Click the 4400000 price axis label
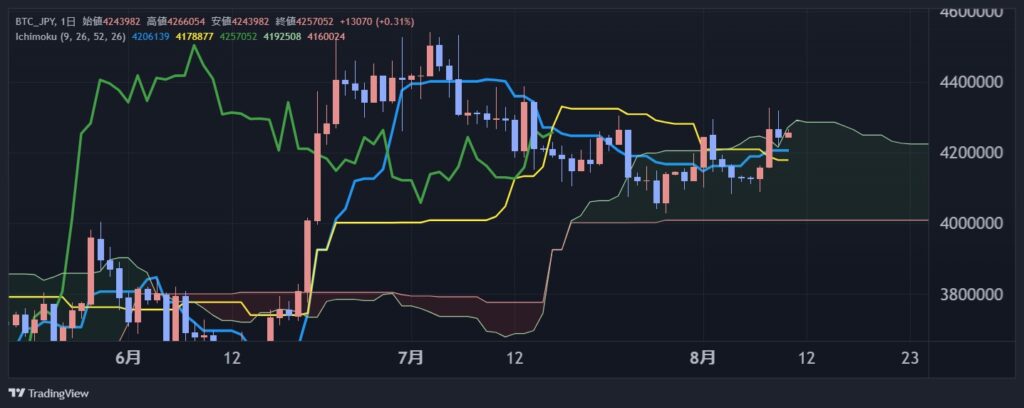 coord(966,81)
